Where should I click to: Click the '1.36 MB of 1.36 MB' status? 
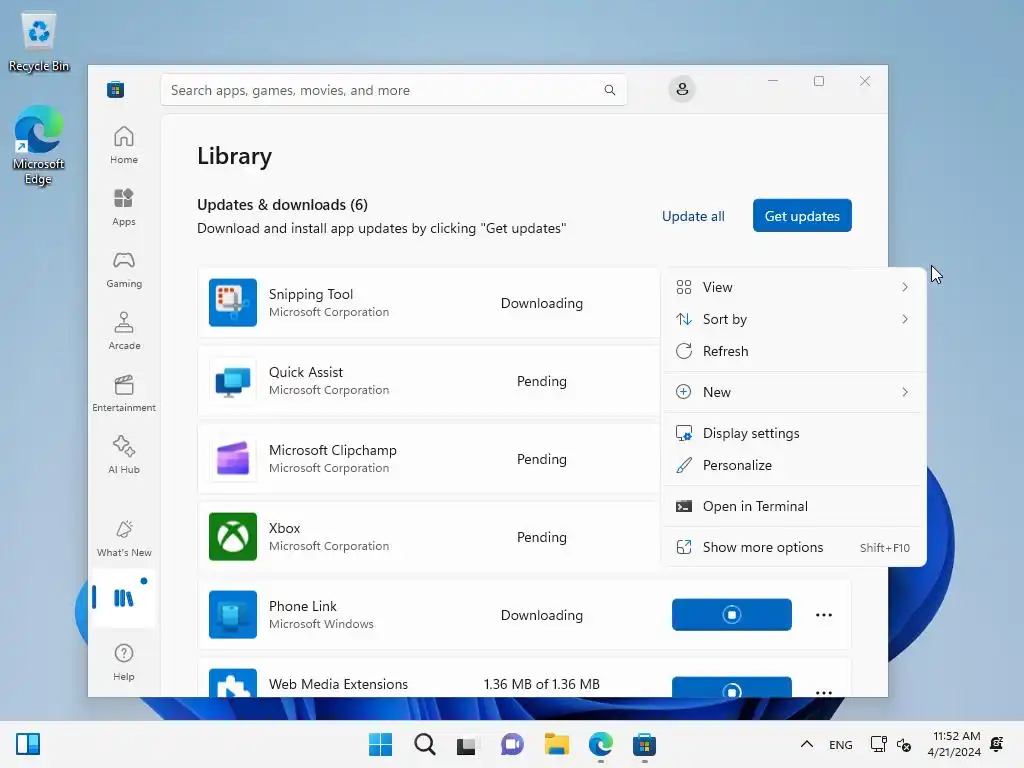point(541,684)
